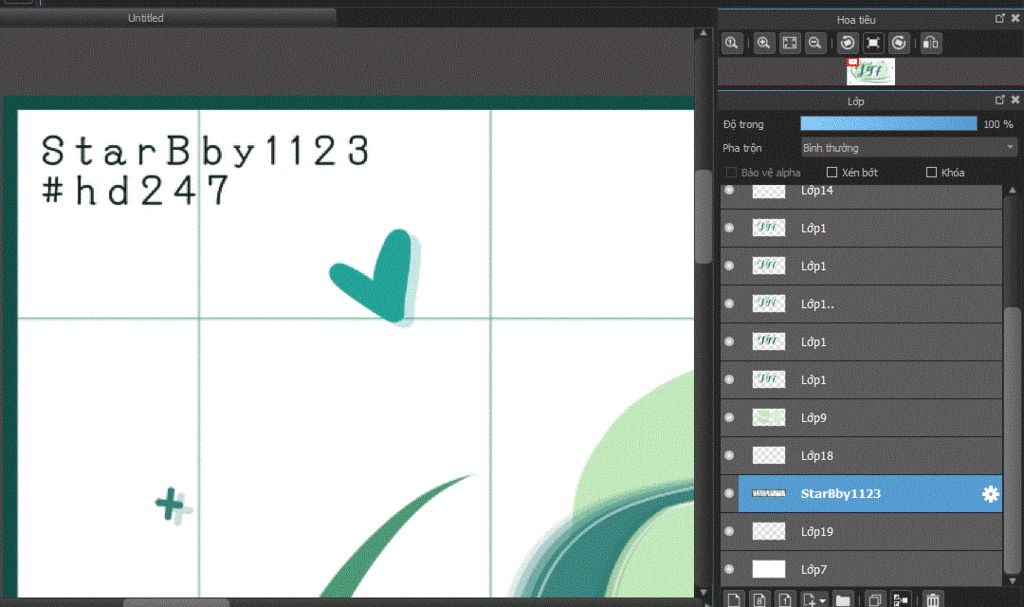Flip canvas view horizontally in navigator

pos(931,43)
